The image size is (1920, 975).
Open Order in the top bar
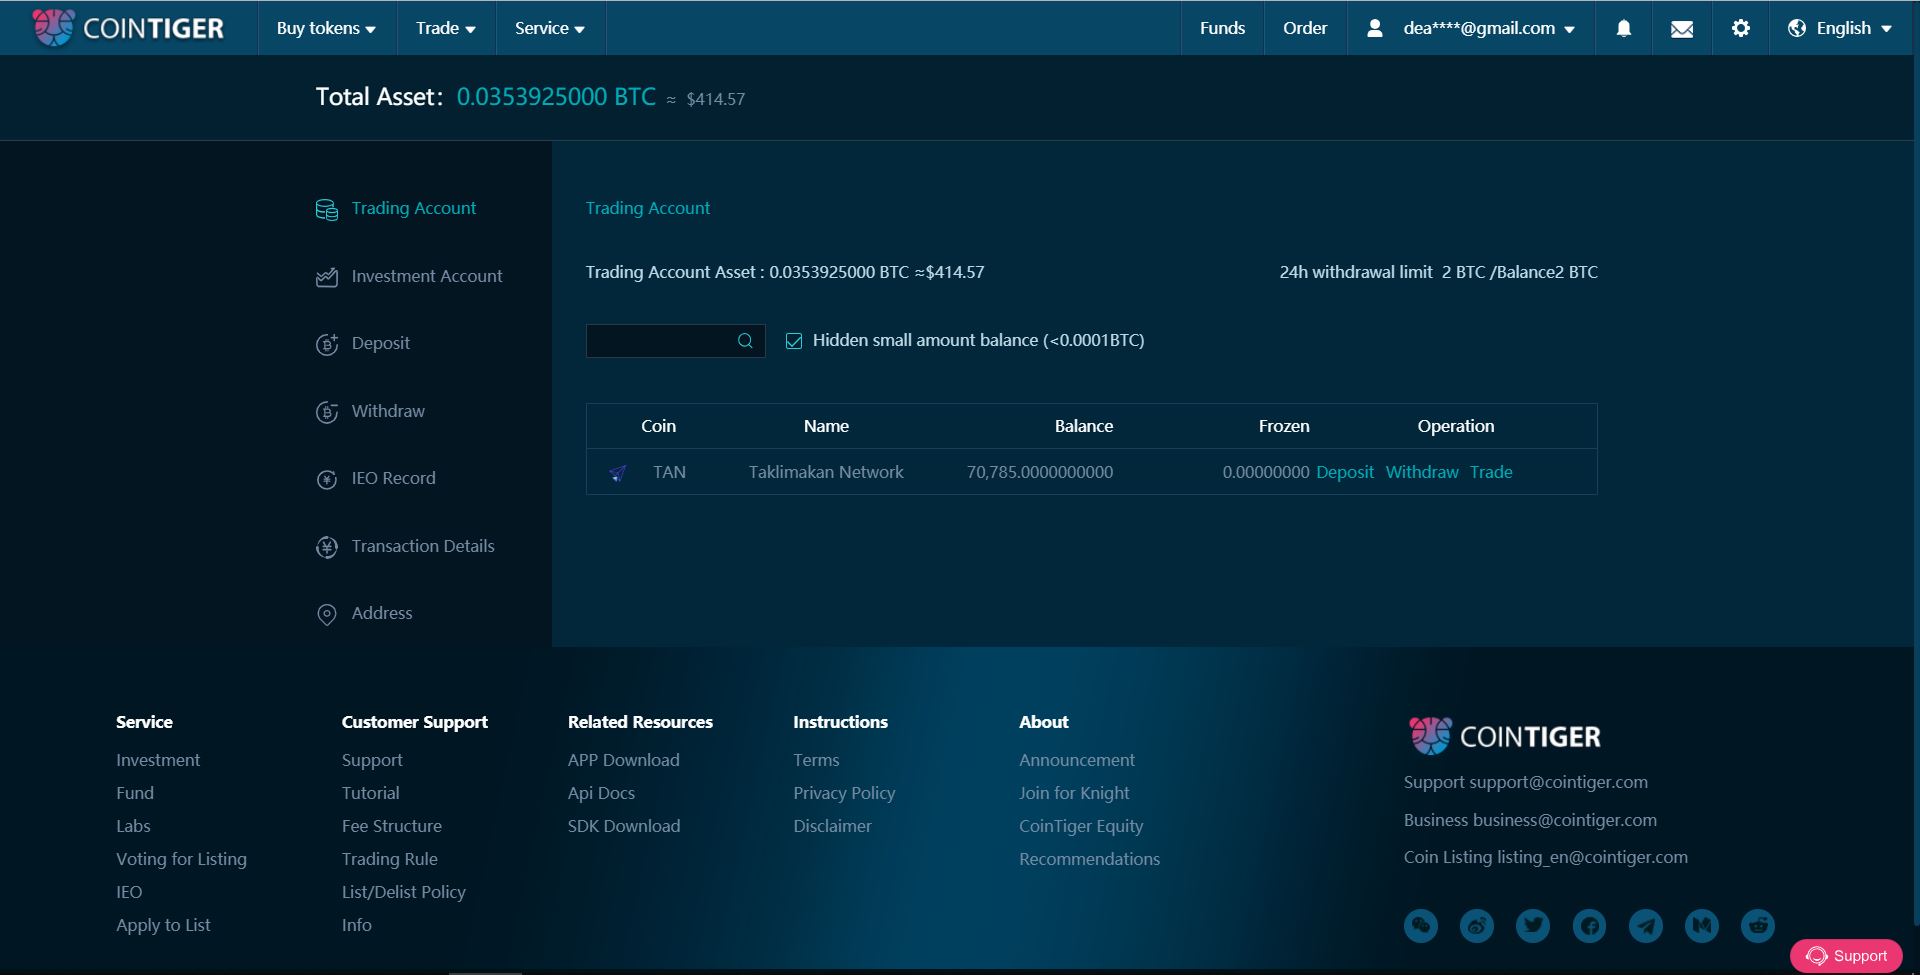(x=1305, y=28)
